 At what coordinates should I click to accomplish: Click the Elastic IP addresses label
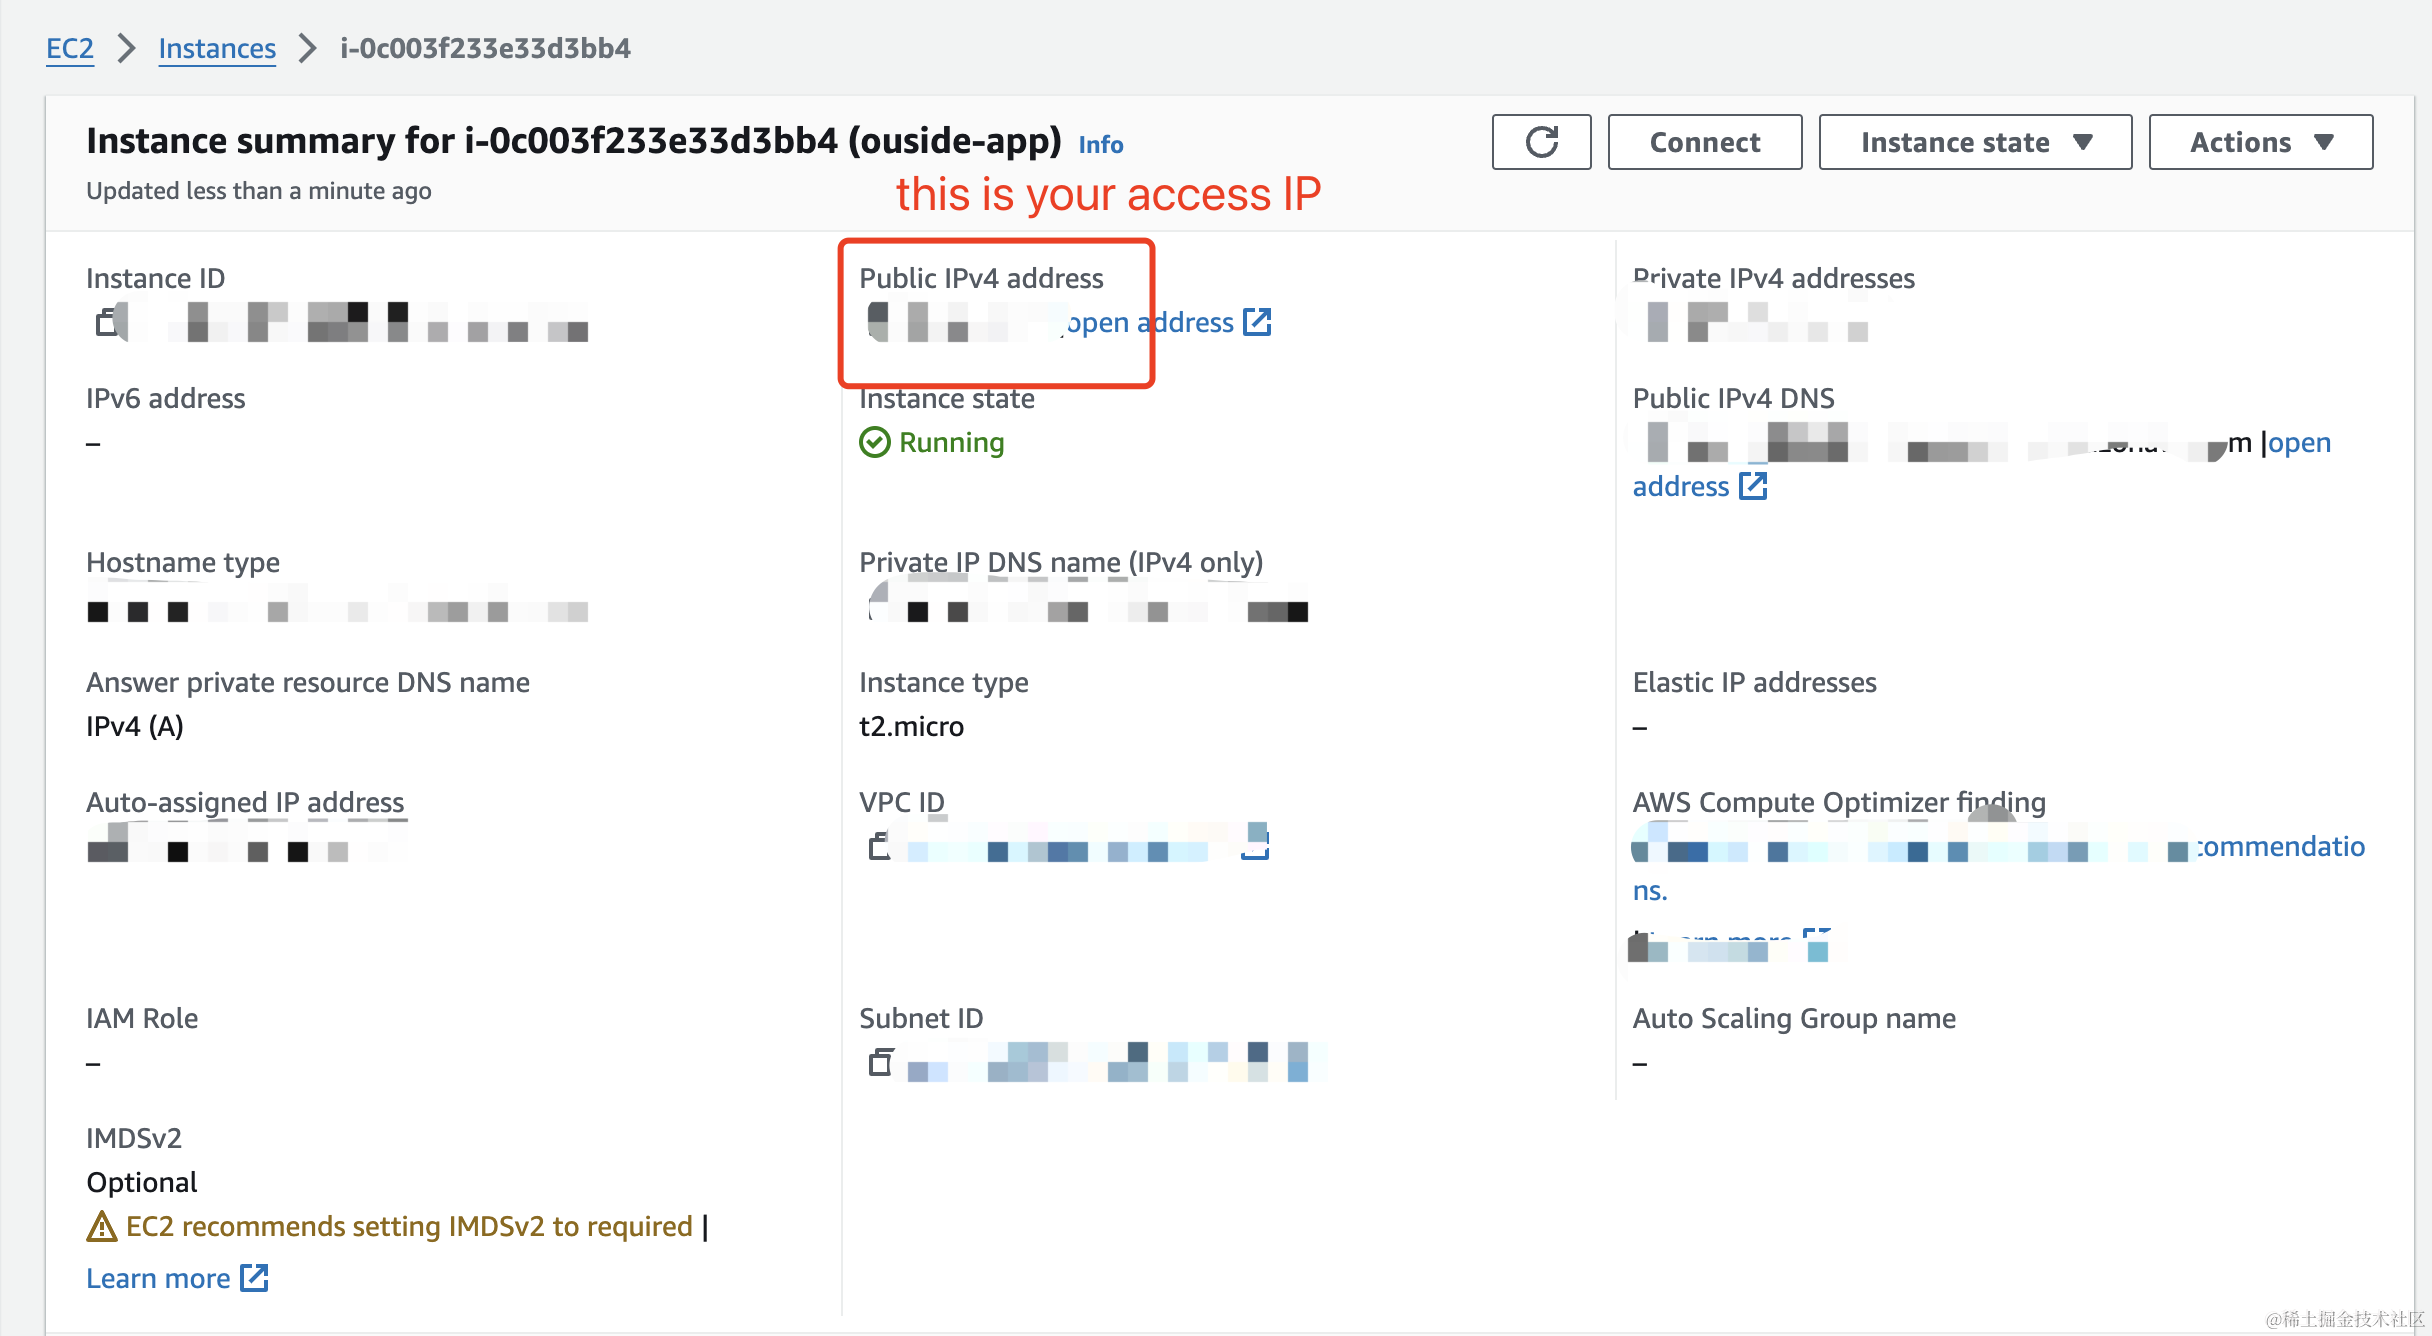click(x=1755, y=682)
